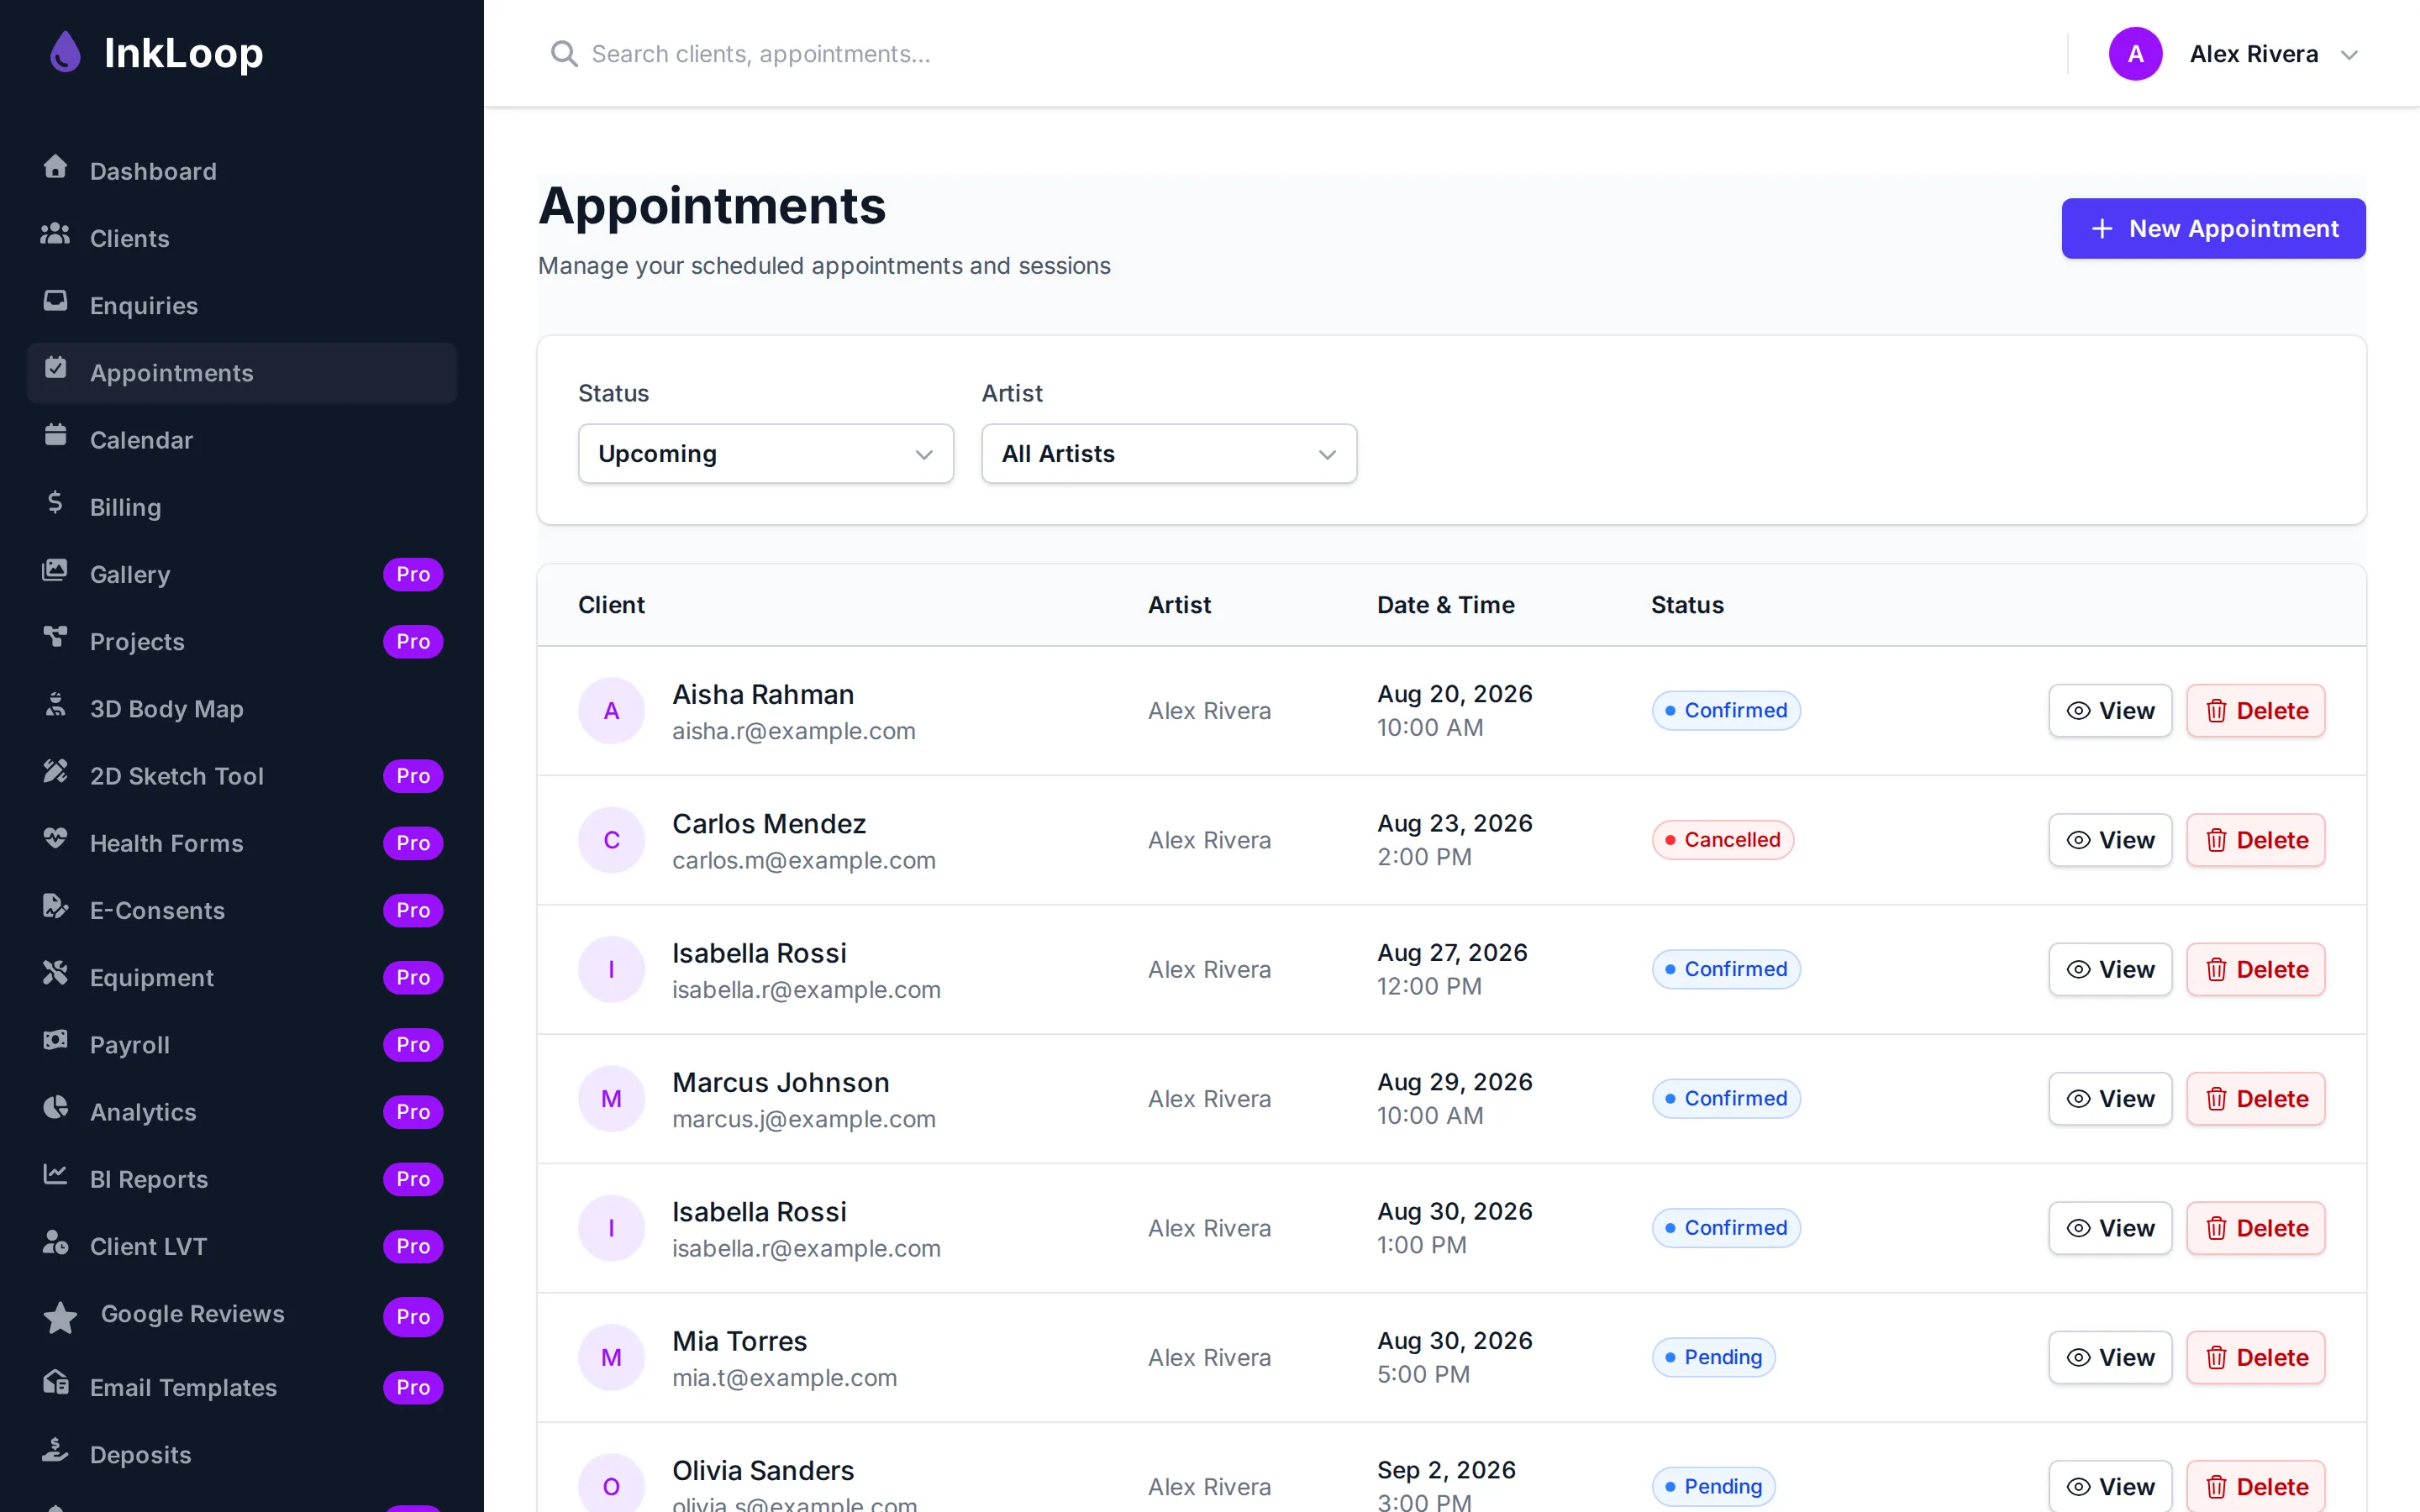Viewport: 2420px width, 1512px height.
Task: Click the Google Reviews star icon
Action: [60, 1317]
